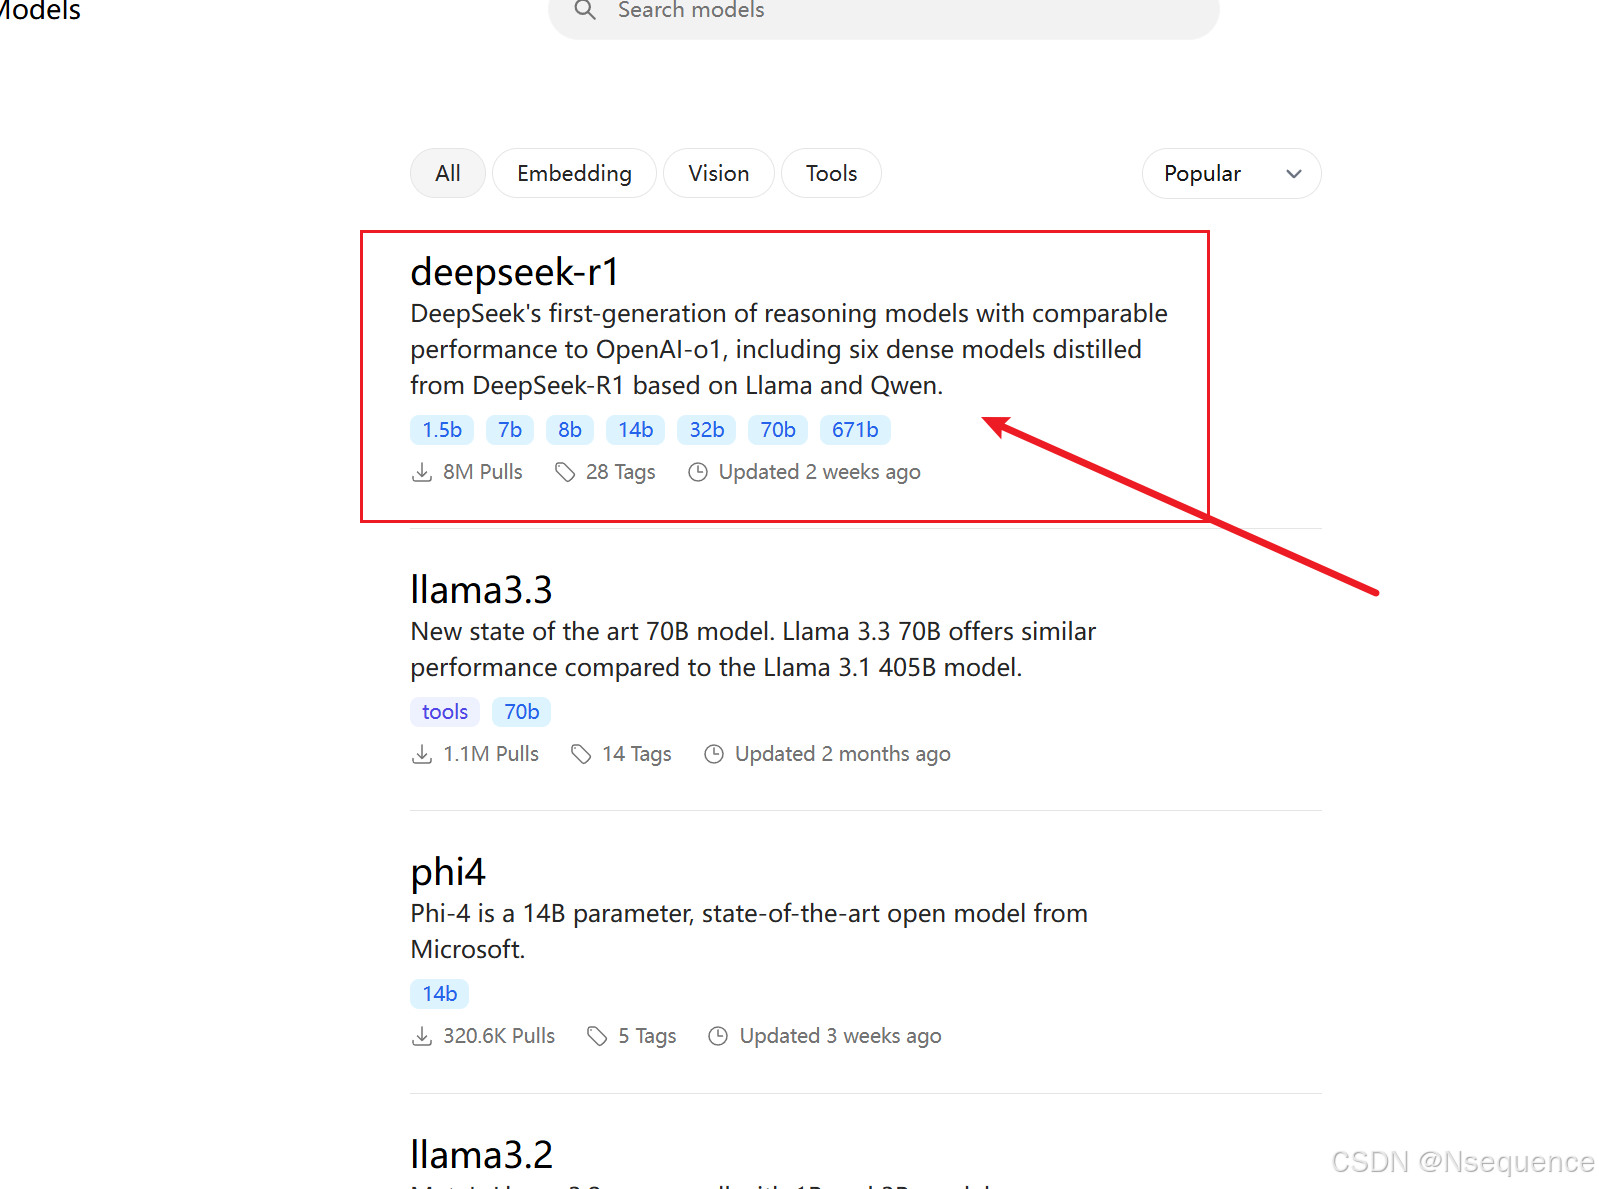Viewport: 1599px width, 1189px height.
Task: Click the 32b tag of deepseek-r1
Action: (x=707, y=430)
